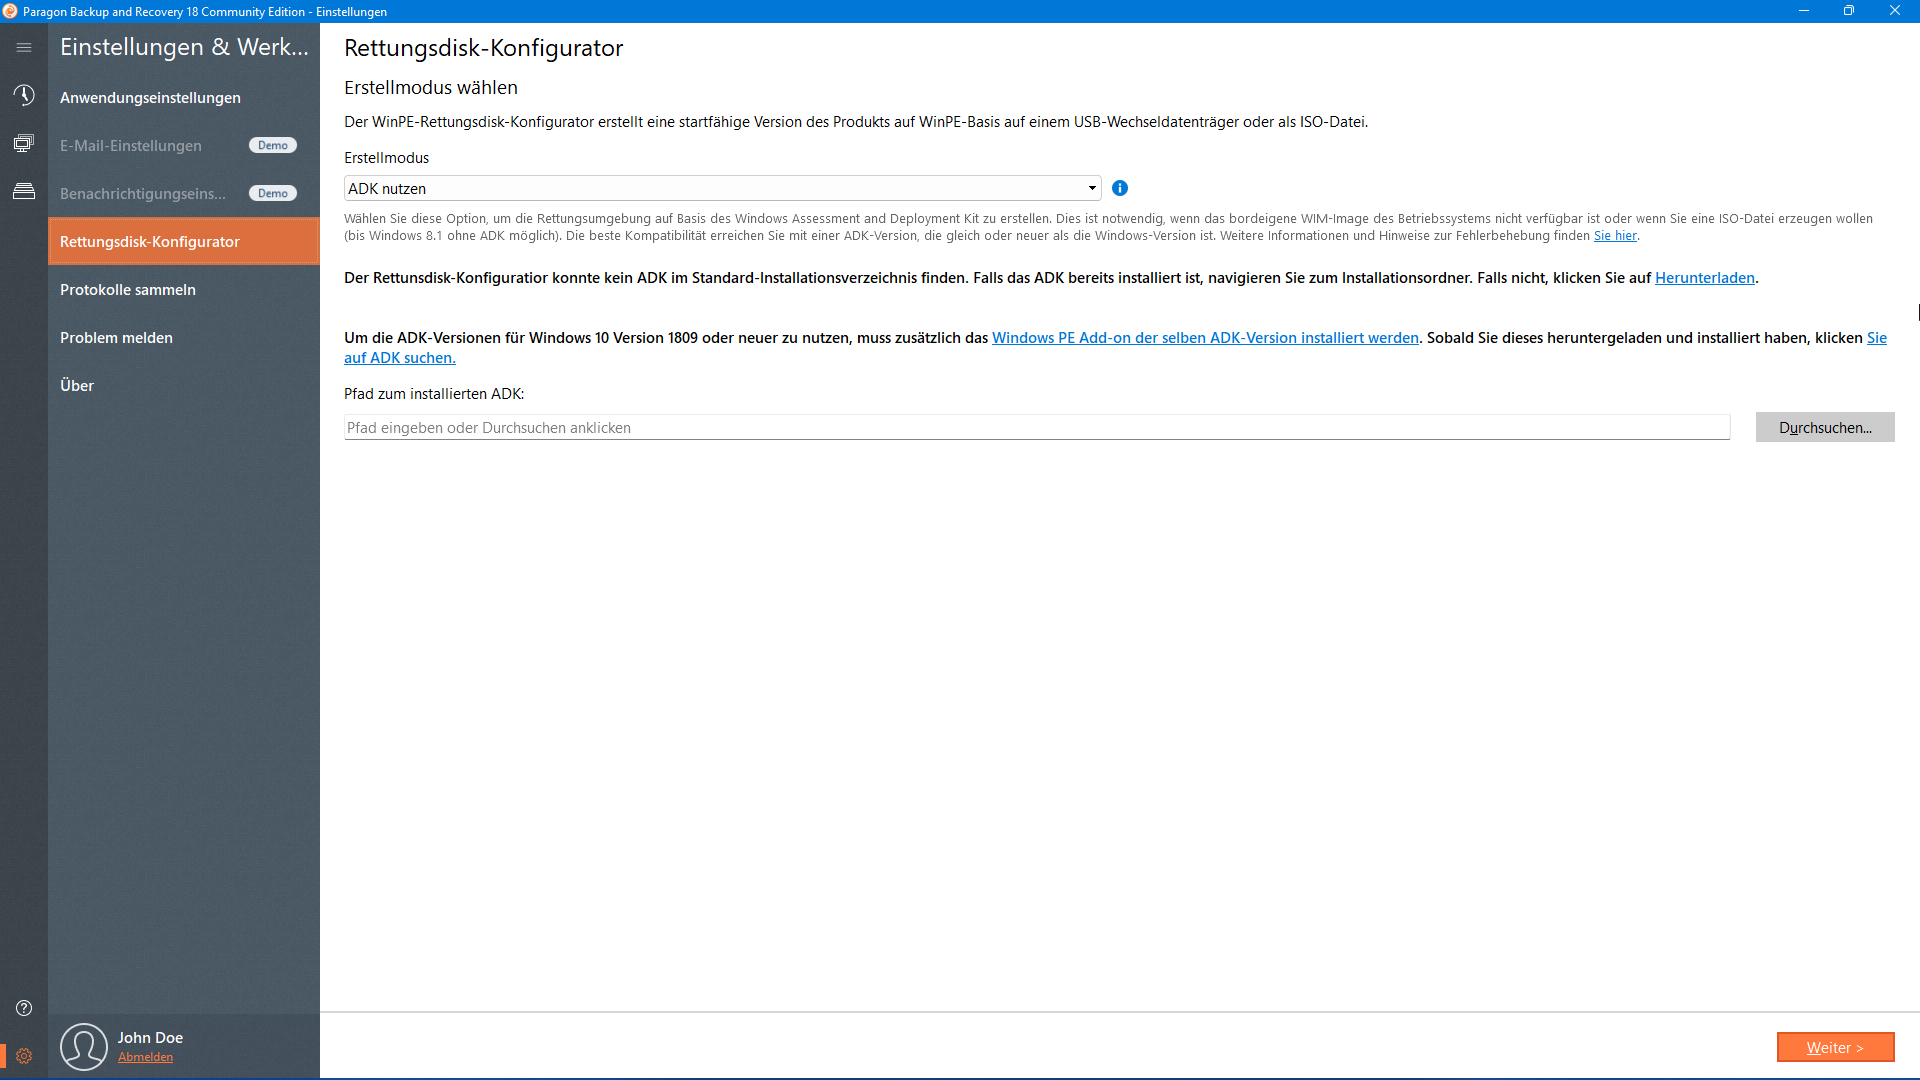The height and width of the screenshot is (1080, 1920).
Task: Click the Weiter > button
Action: coord(1835,1047)
